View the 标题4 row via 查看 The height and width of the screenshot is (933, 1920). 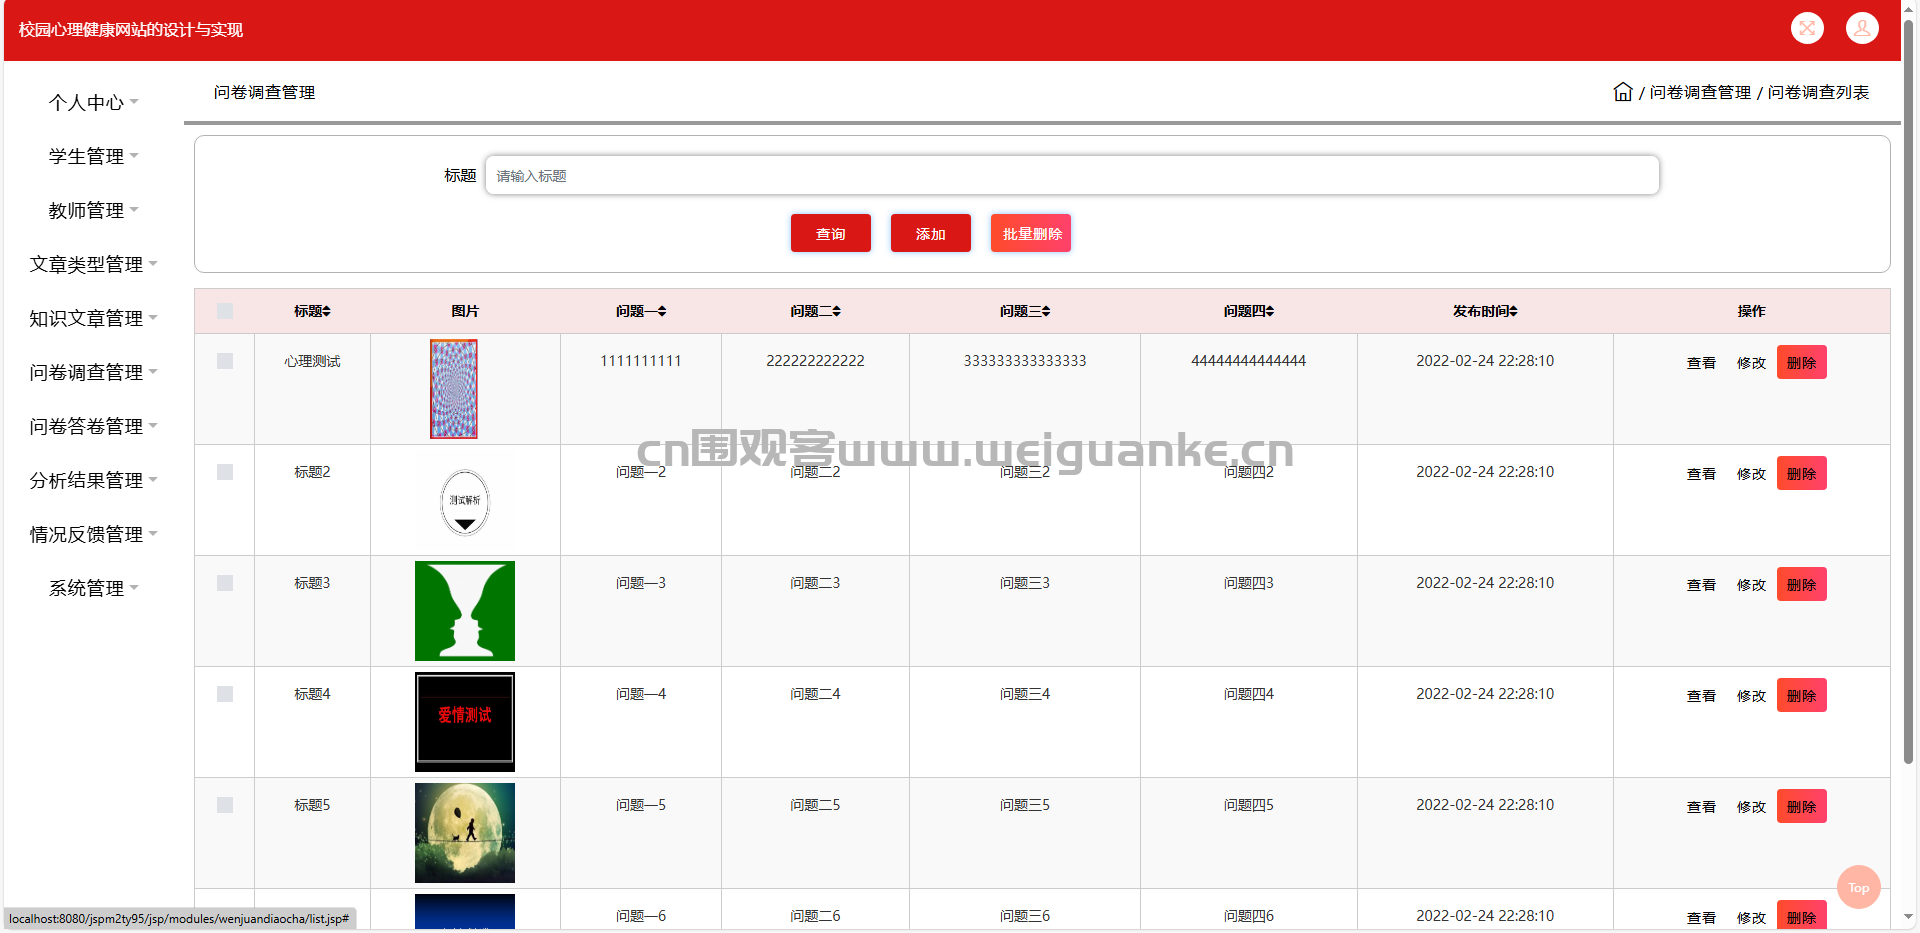1701,696
